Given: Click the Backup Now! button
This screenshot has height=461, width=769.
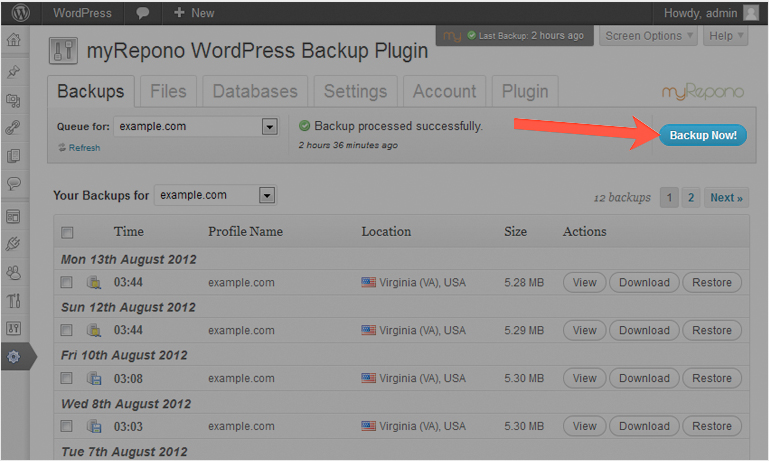Looking at the screenshot, I should (x=703, y=135).
